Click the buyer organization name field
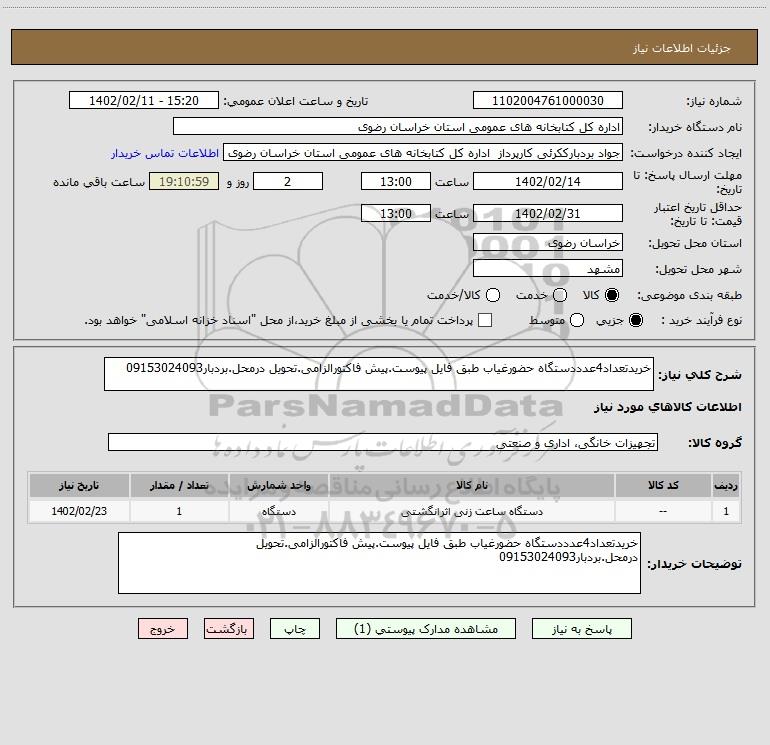 (x=398, y=126)
